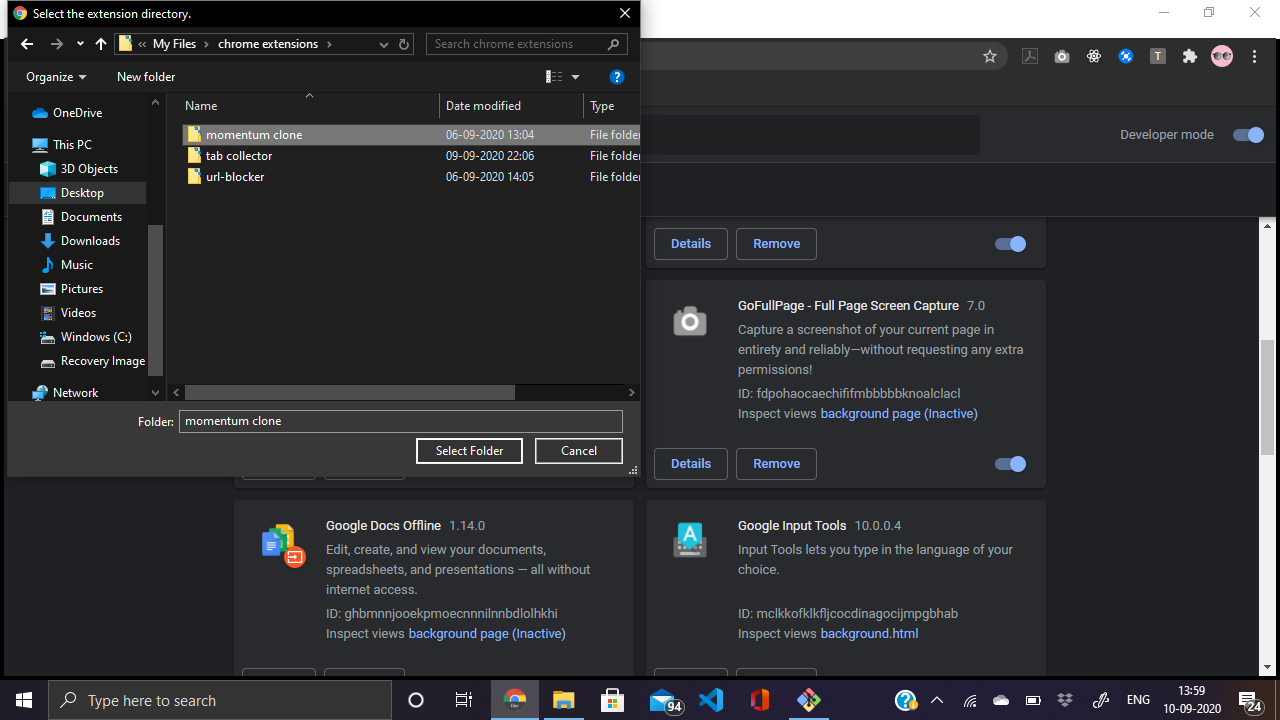Toggle off the topmost extension switch
The image size is (1280, 720).
[x=1010, y=243]
